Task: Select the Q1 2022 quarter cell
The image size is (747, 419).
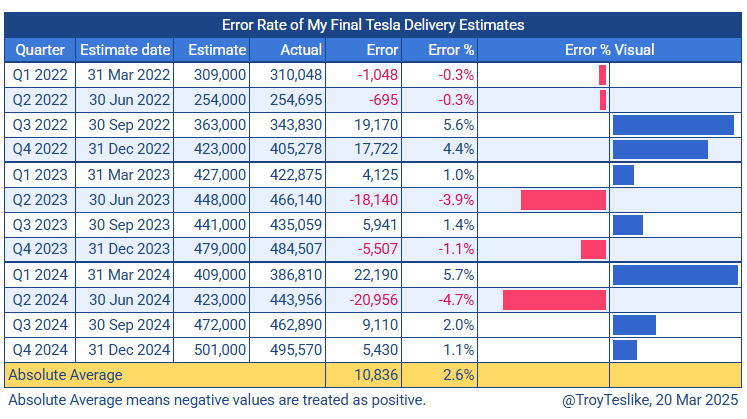Action: pyautogui.click(x=40, y=74)
